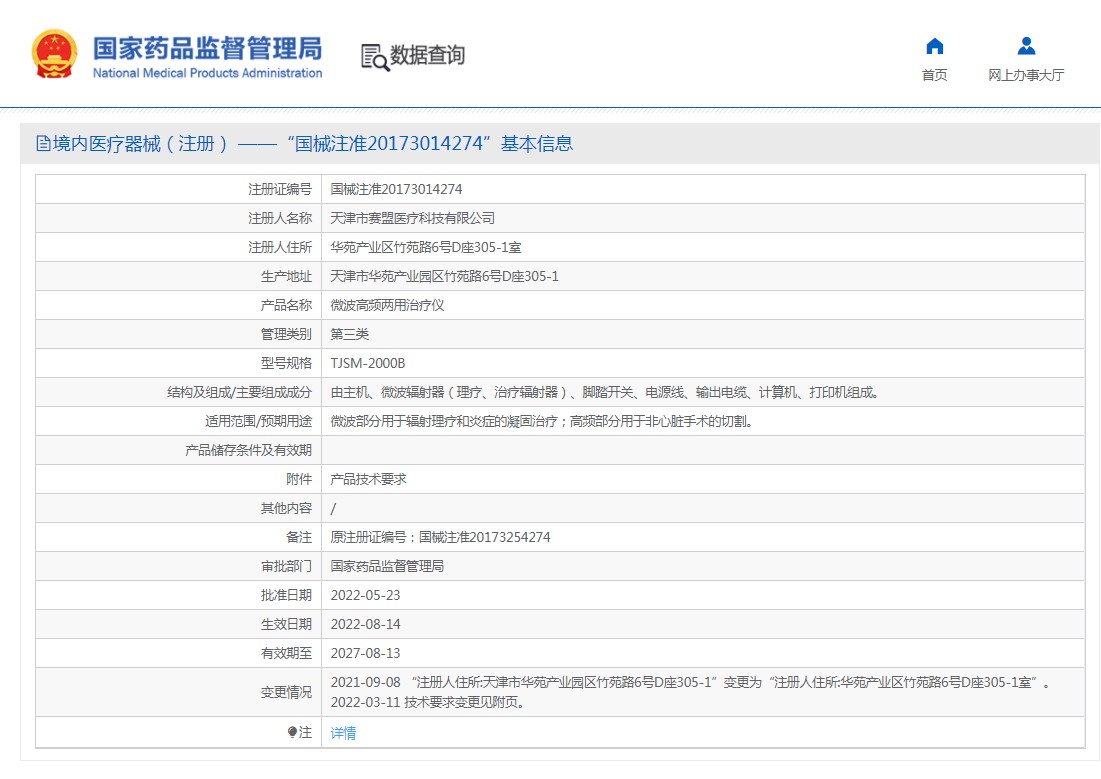Click the 管理类别 label
This screenshot has width=1101, height=779.
[x=286, y=334]
